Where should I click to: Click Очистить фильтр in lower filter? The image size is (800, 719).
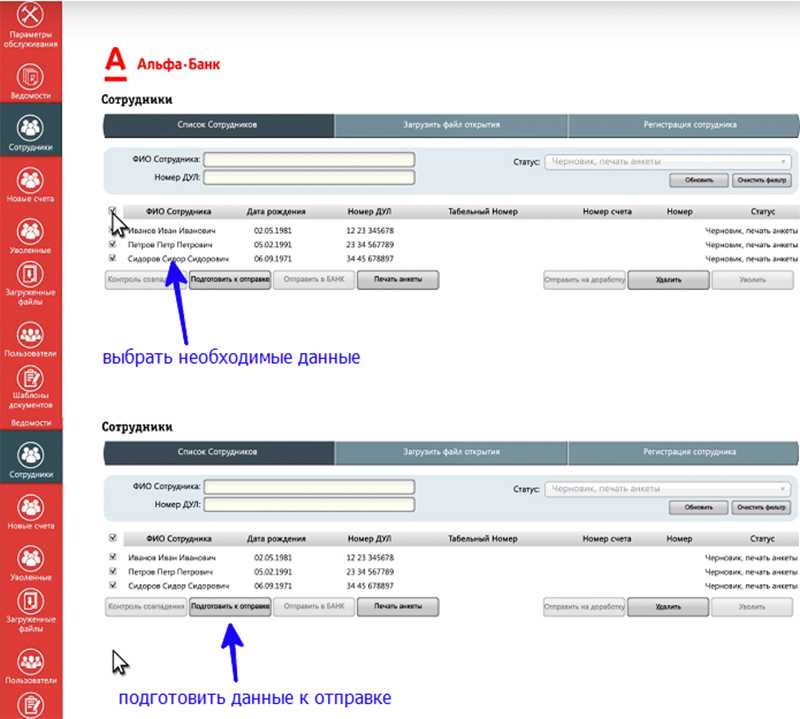pos(761,507)
